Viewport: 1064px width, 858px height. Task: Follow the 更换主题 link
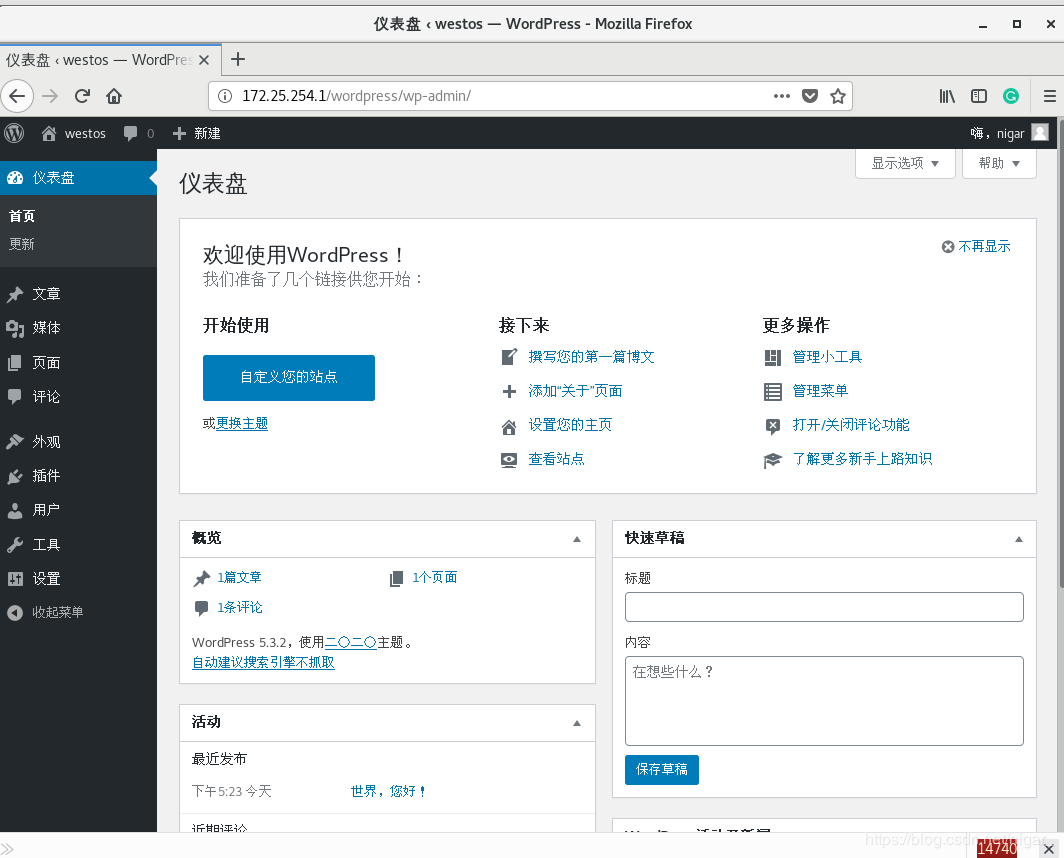point(242,424)
